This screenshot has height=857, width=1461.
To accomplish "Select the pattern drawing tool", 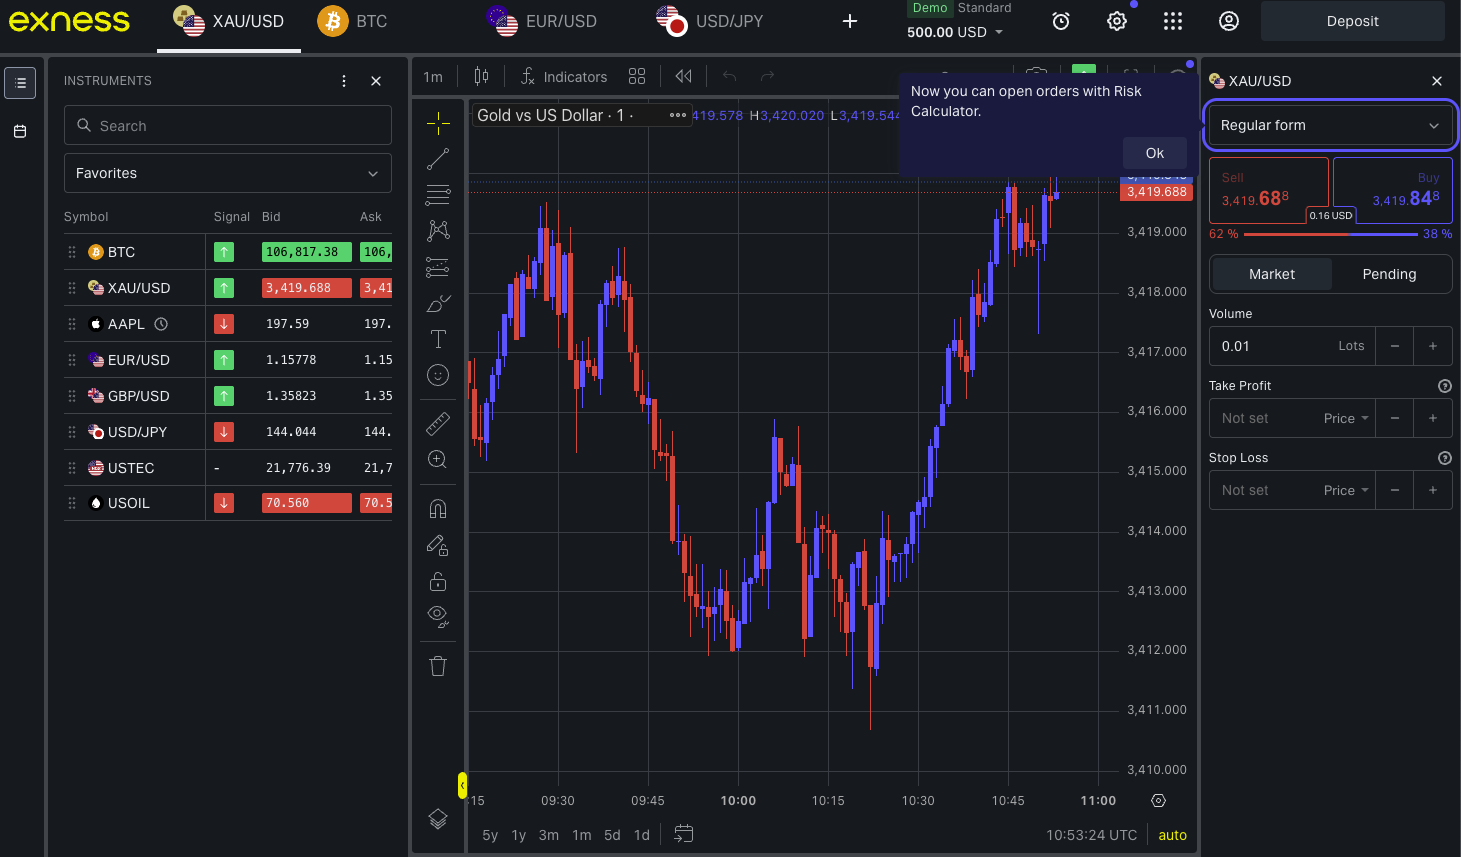I will pyautogui.click(x=438, y=231).
